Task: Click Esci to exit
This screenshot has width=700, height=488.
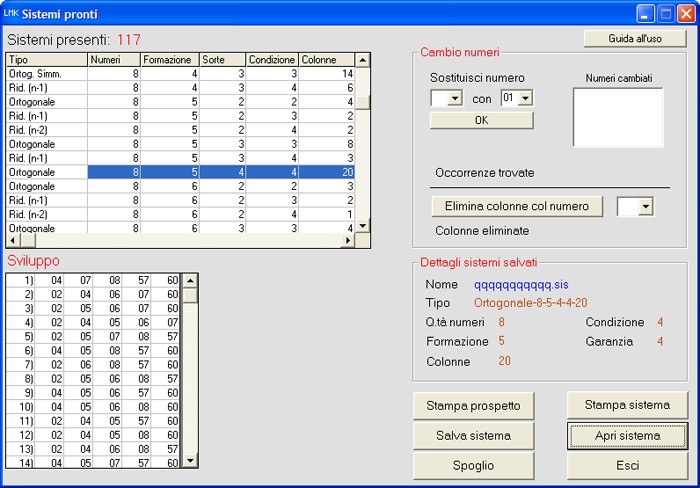Action: click(x=627, y=466)
